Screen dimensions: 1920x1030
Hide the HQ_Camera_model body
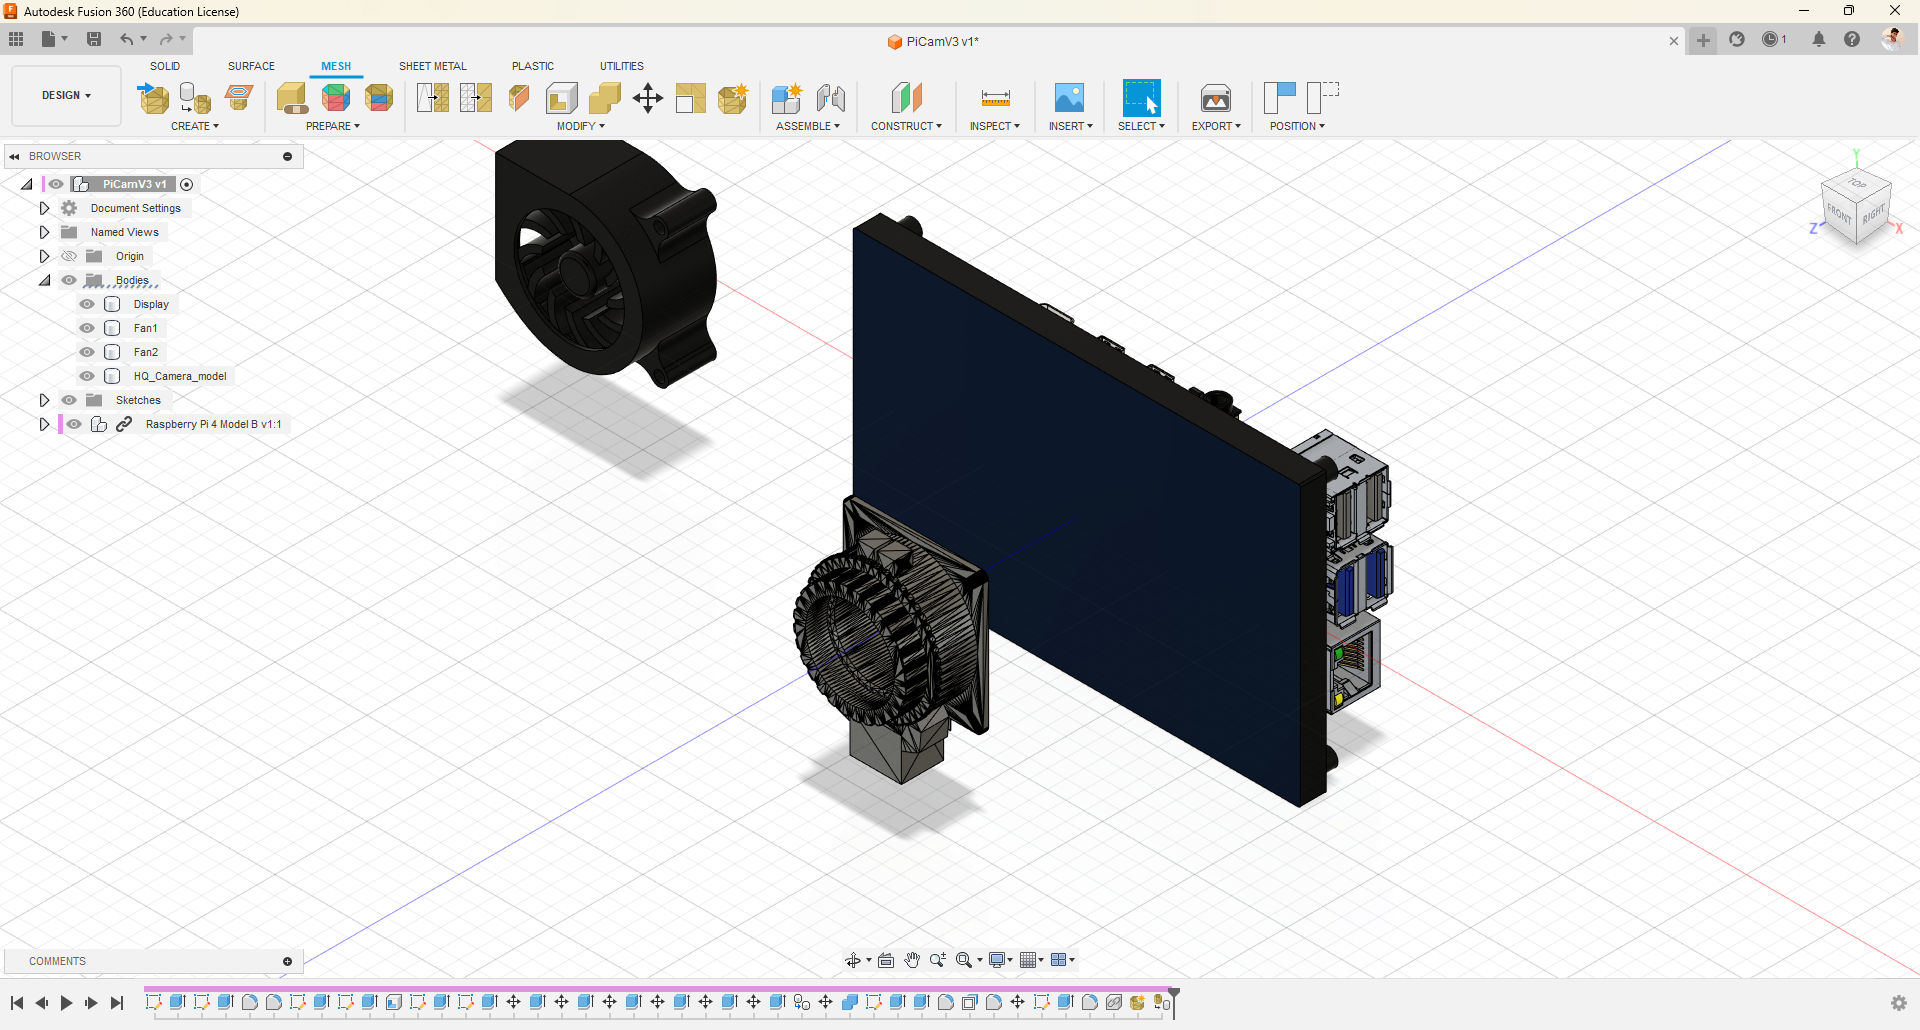(87, 376)
